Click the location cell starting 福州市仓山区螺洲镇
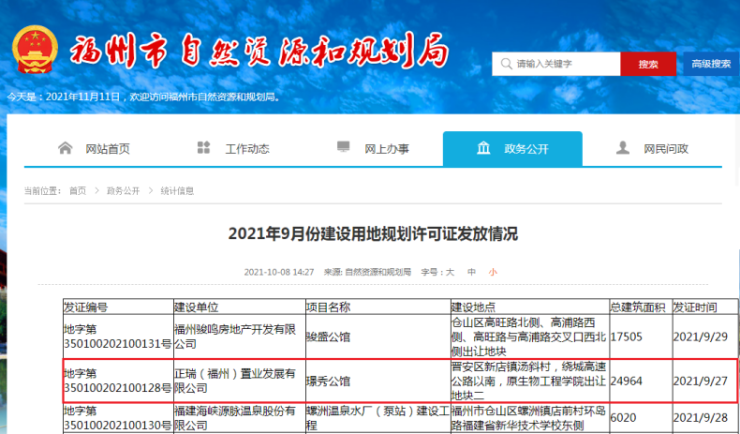The image size is (740, 434). (x=528, y=418)
